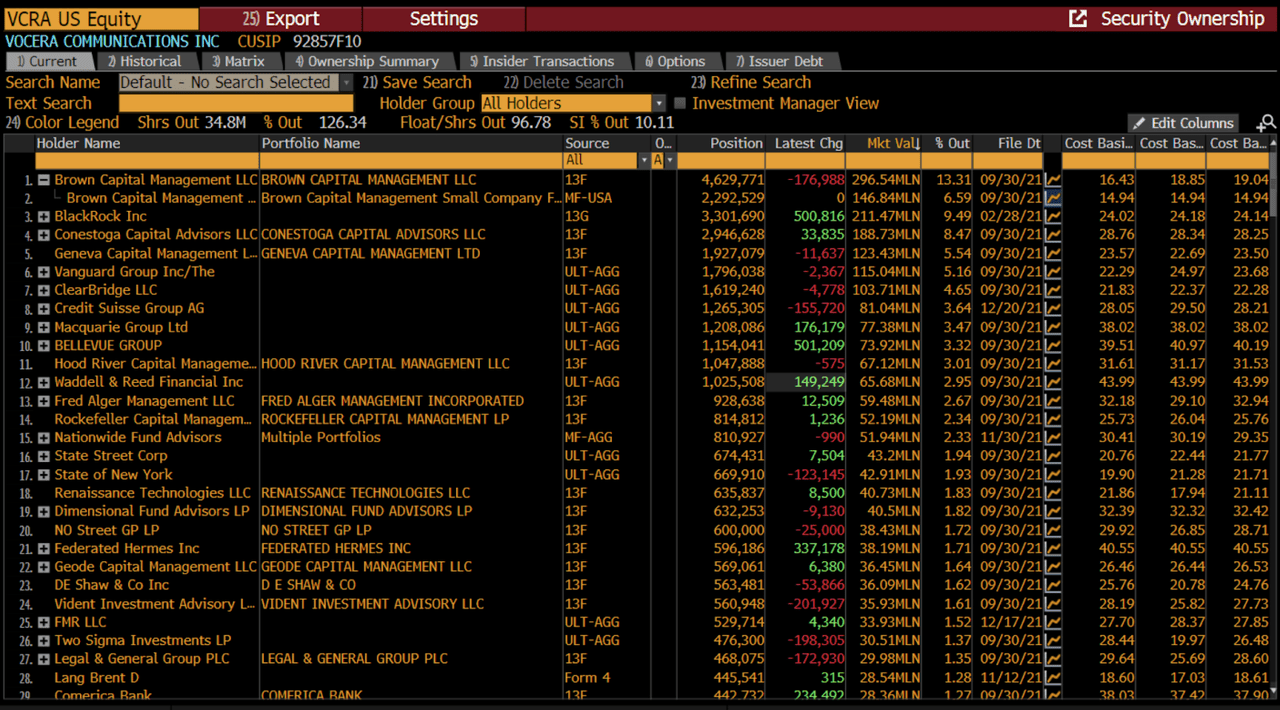
Task: Open Security Ownership pop-out icon
Action: coord(1078,19)
